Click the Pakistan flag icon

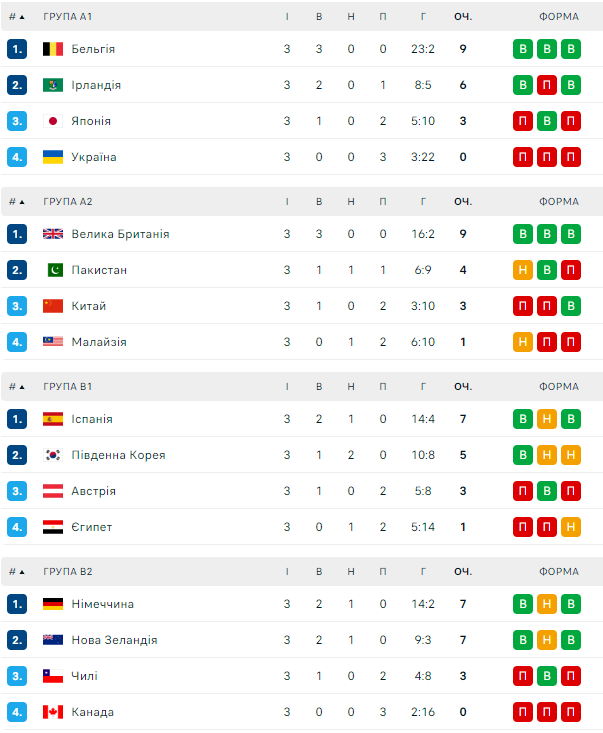53,270
